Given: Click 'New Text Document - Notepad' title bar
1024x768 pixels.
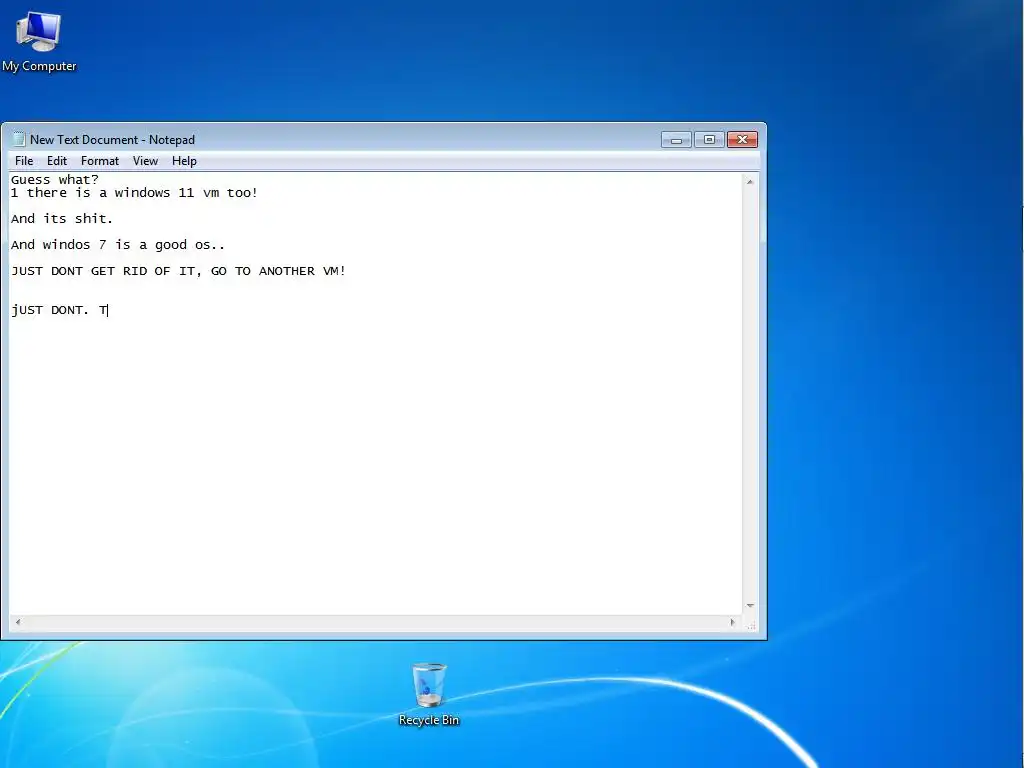Looking at the screenshot, I should click(112, 140).
